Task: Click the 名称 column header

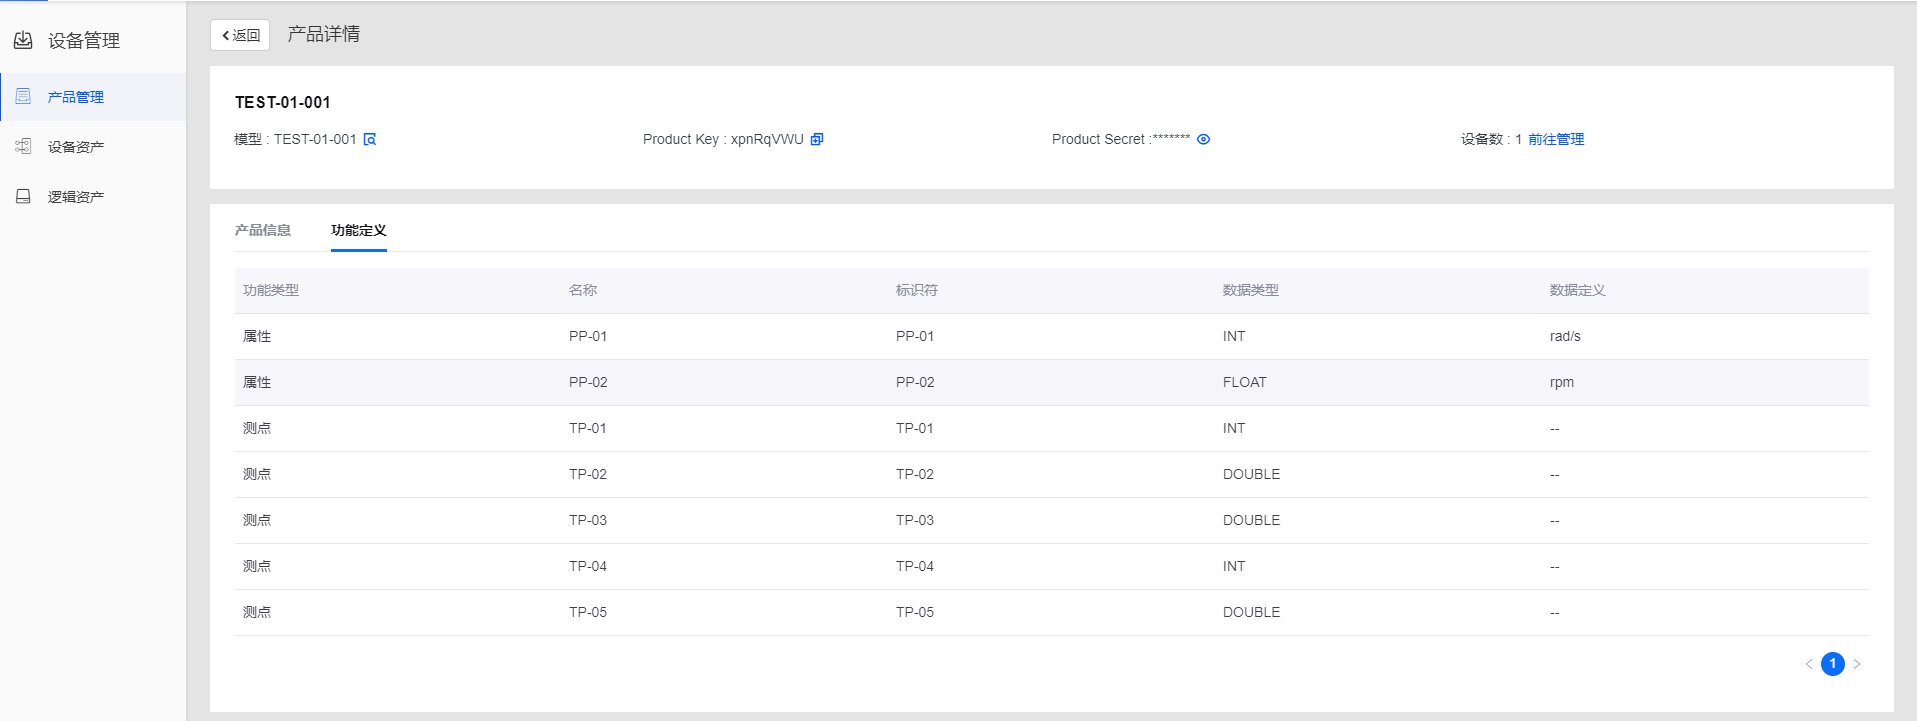Action: [583, 290]
